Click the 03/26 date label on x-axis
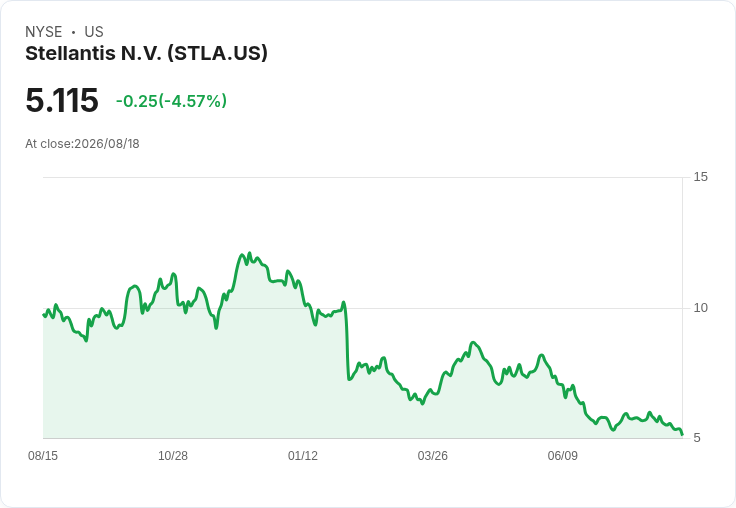Viewport: 736px width, 508px height. (x=433, y=455)
